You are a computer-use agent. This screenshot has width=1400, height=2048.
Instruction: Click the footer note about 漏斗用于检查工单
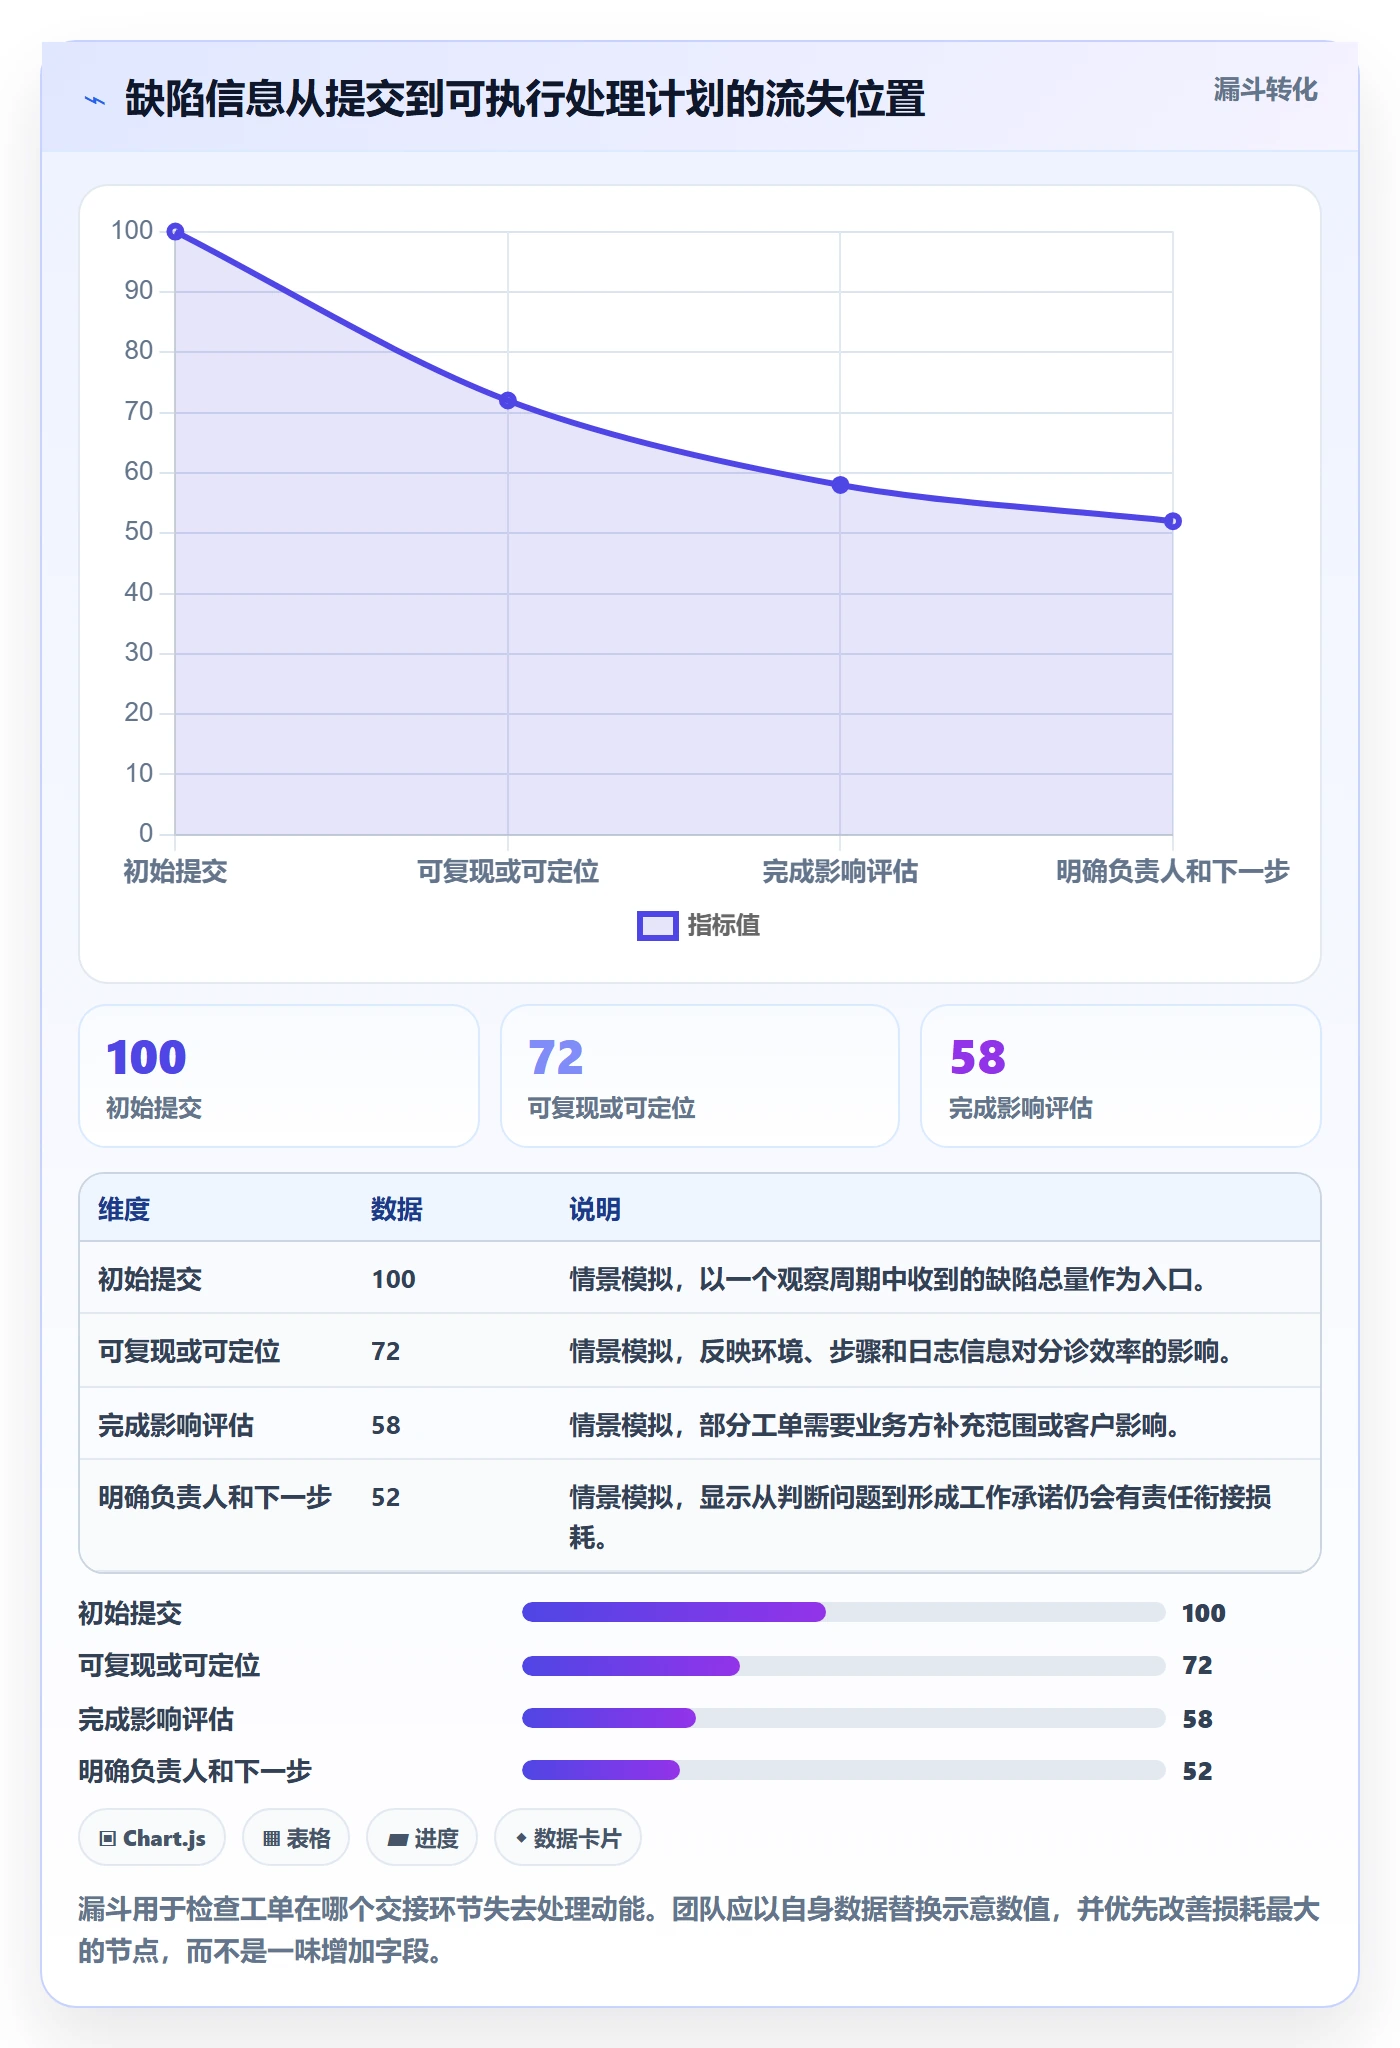[699, 1930]
